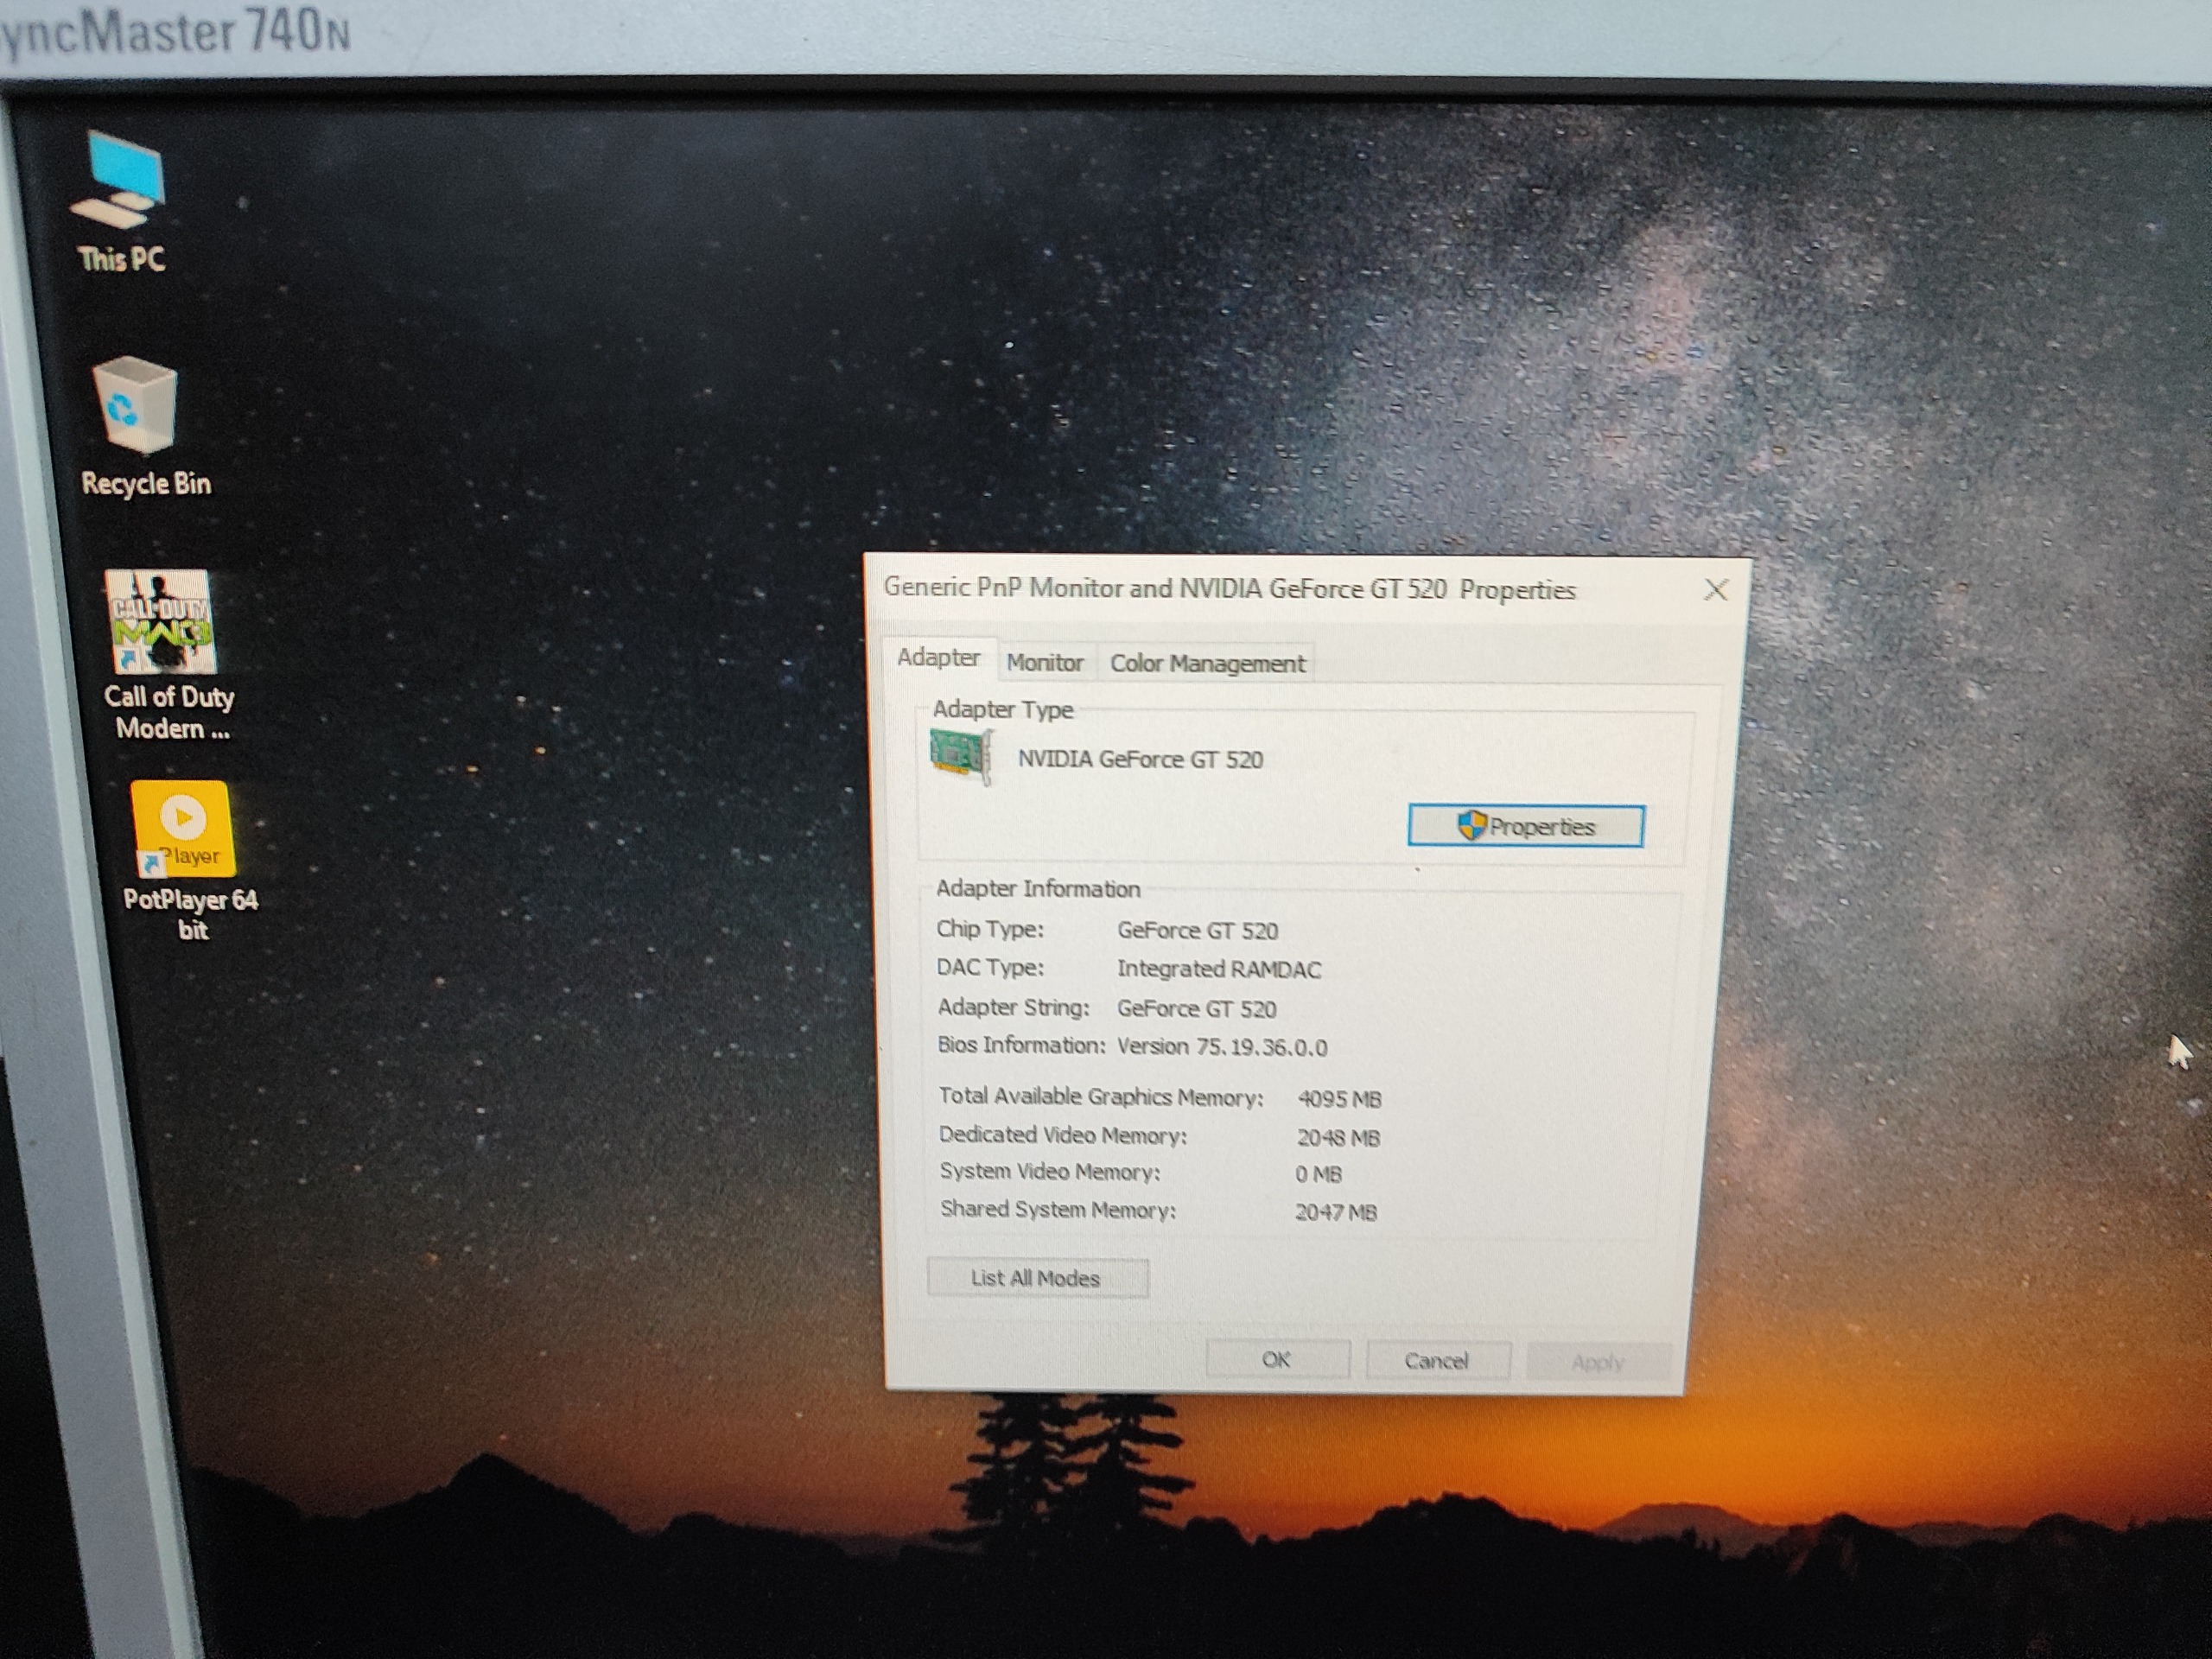Image resolution: width=2212 pixels, height=1659 pixels.
Task: Click the Recycle Bin label text
Action: tap(146, 483)
